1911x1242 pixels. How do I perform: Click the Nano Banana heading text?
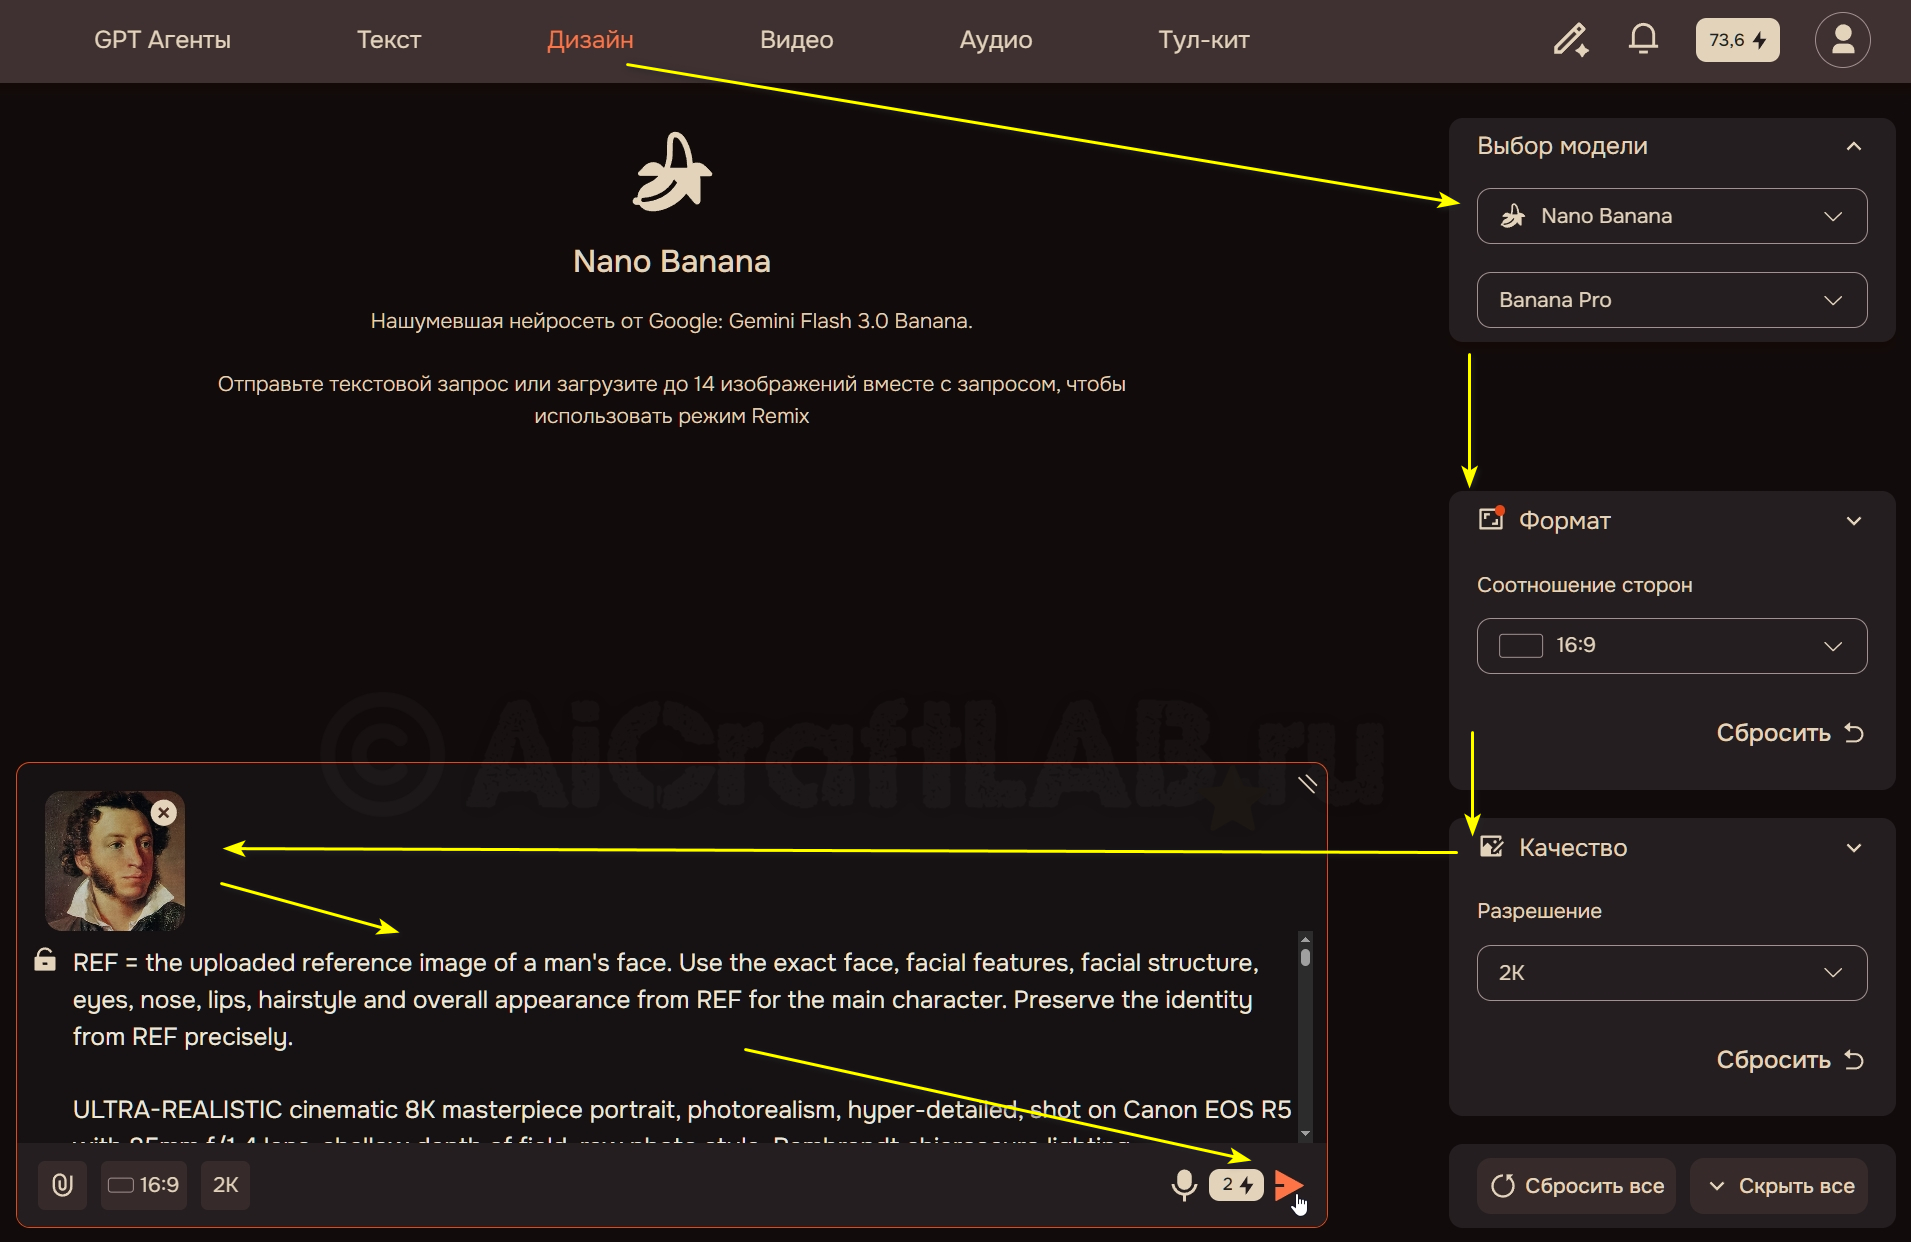[672, 262]
